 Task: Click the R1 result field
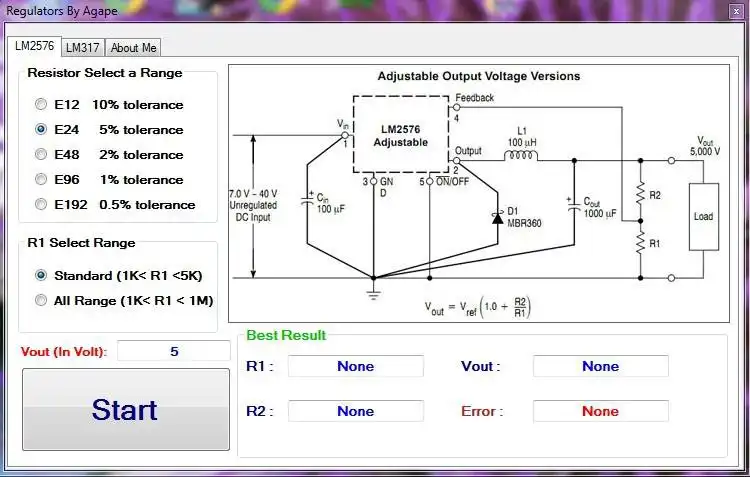click(355, 366)
